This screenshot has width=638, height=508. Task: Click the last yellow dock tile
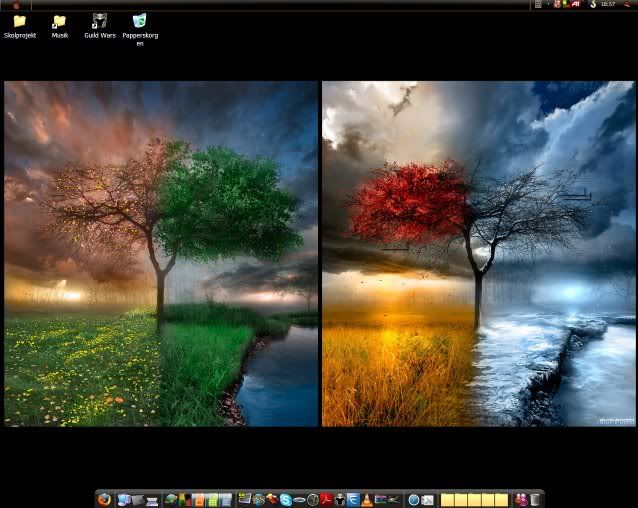pos(502,499)
